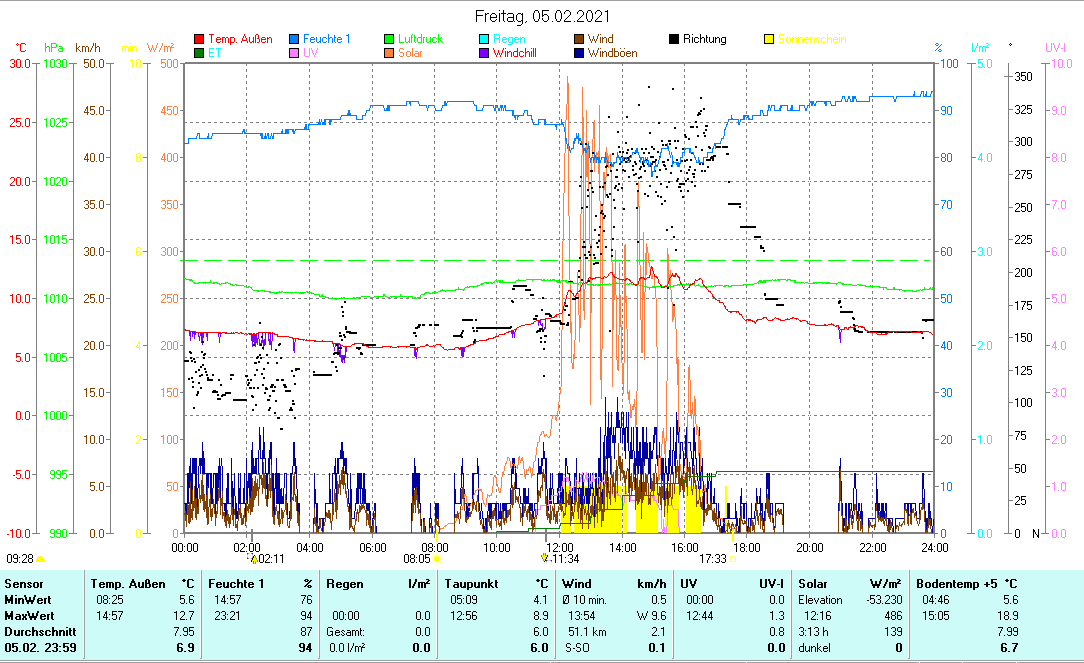Select the black Richtung legend square

675,40
